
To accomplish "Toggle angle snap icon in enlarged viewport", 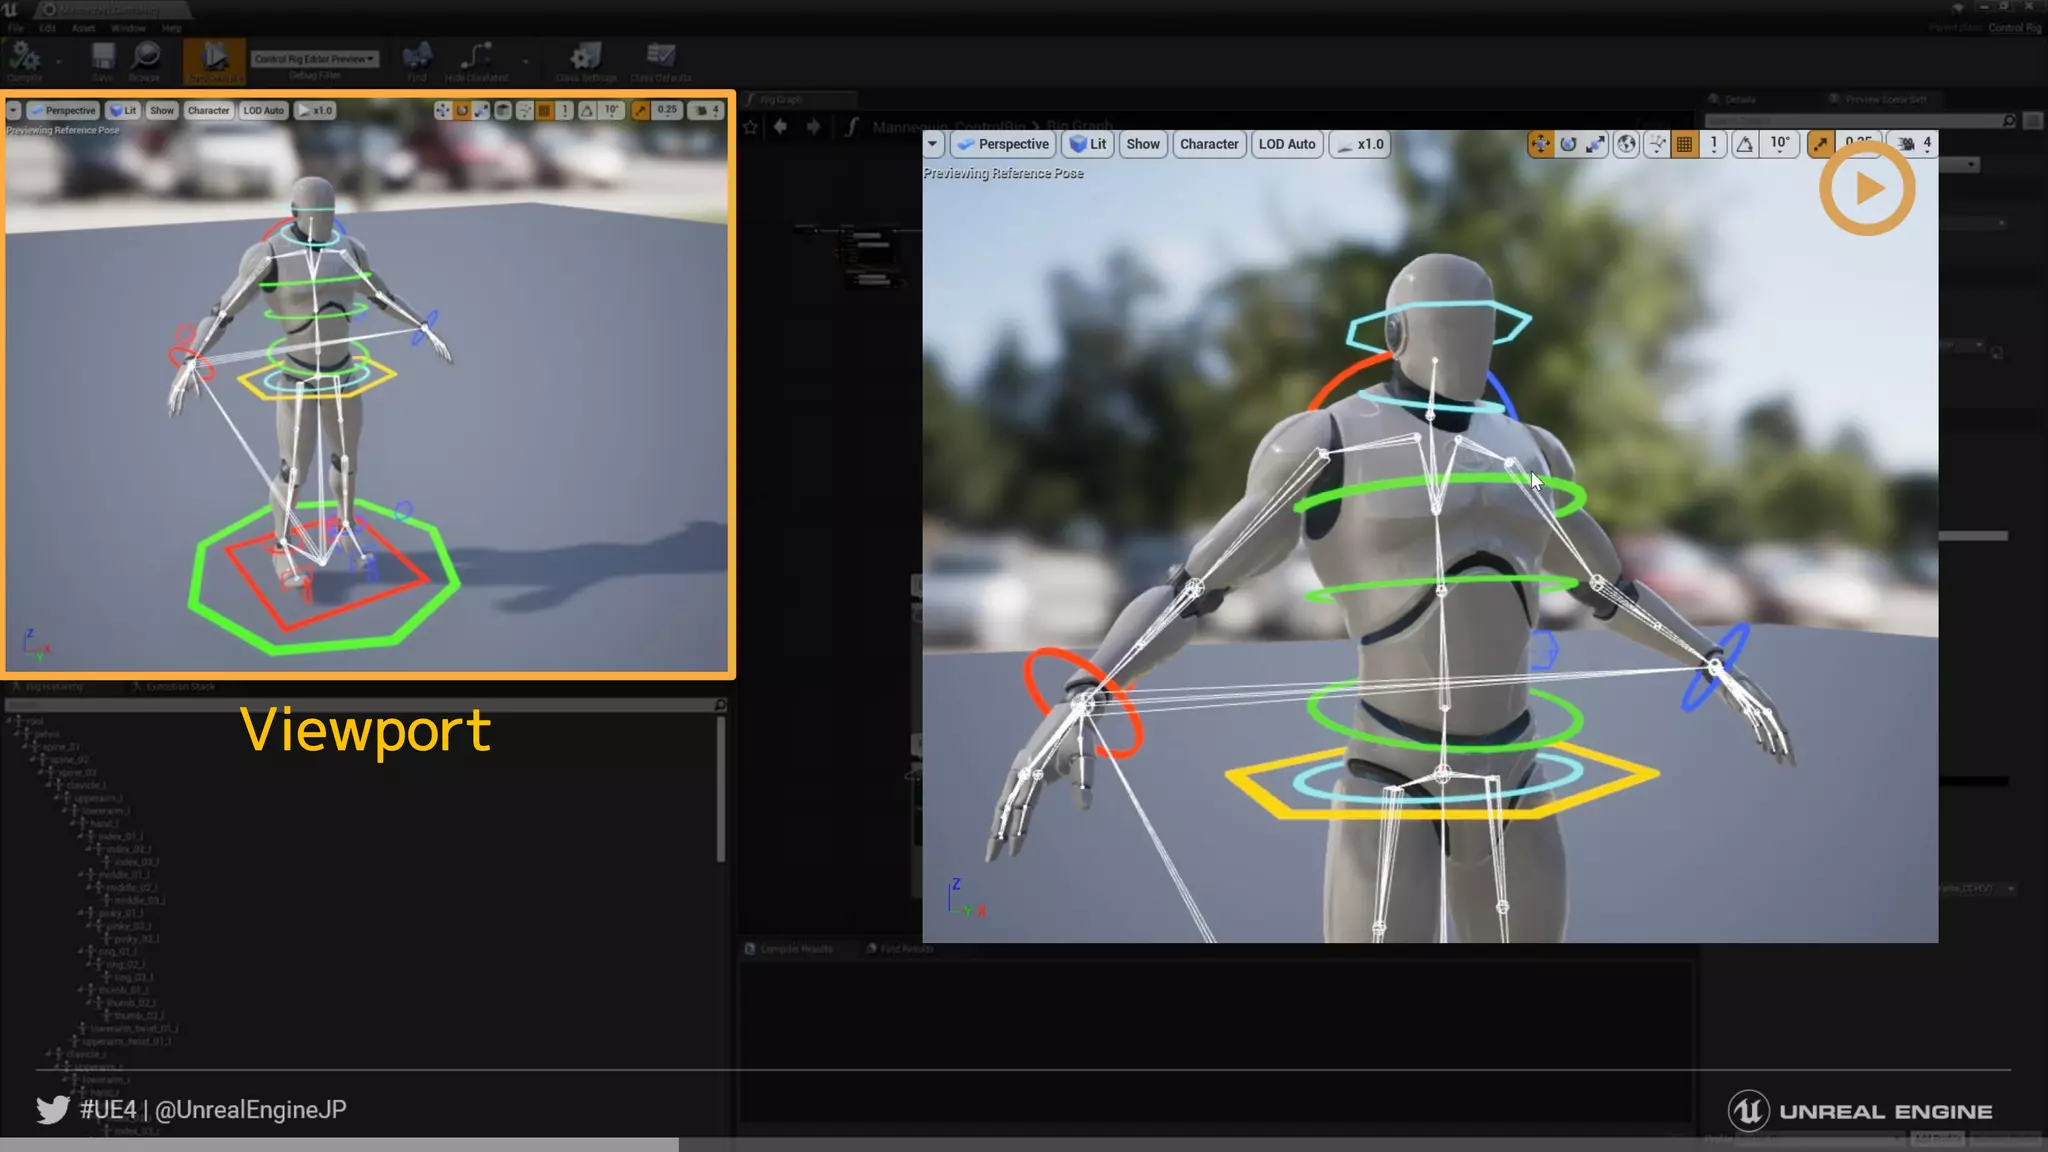I will point(1745,144).
